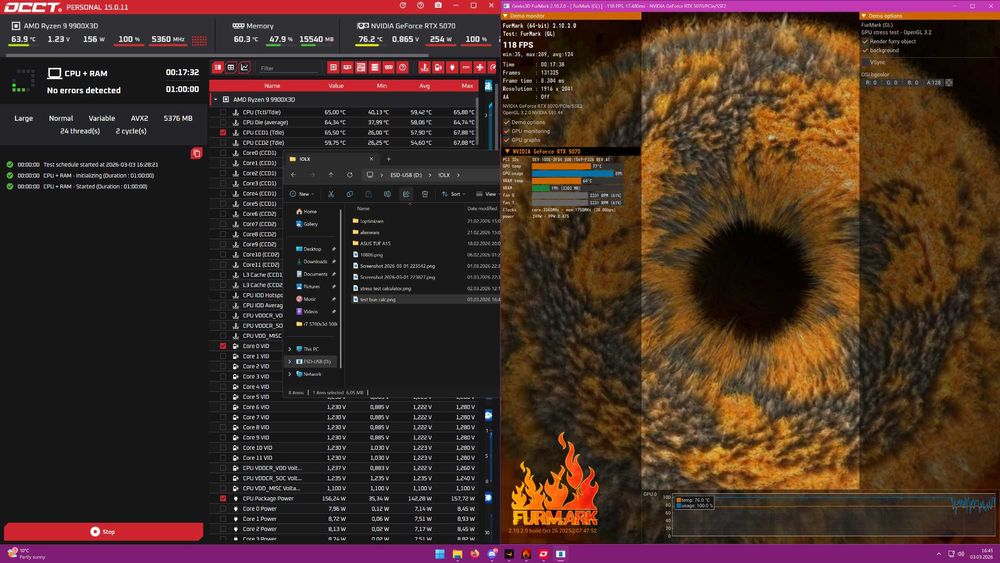1000x563 pixels.
Task: Collapse the FurMark Demo options panel
Action: pyautogui.click(x=864, y=16)
